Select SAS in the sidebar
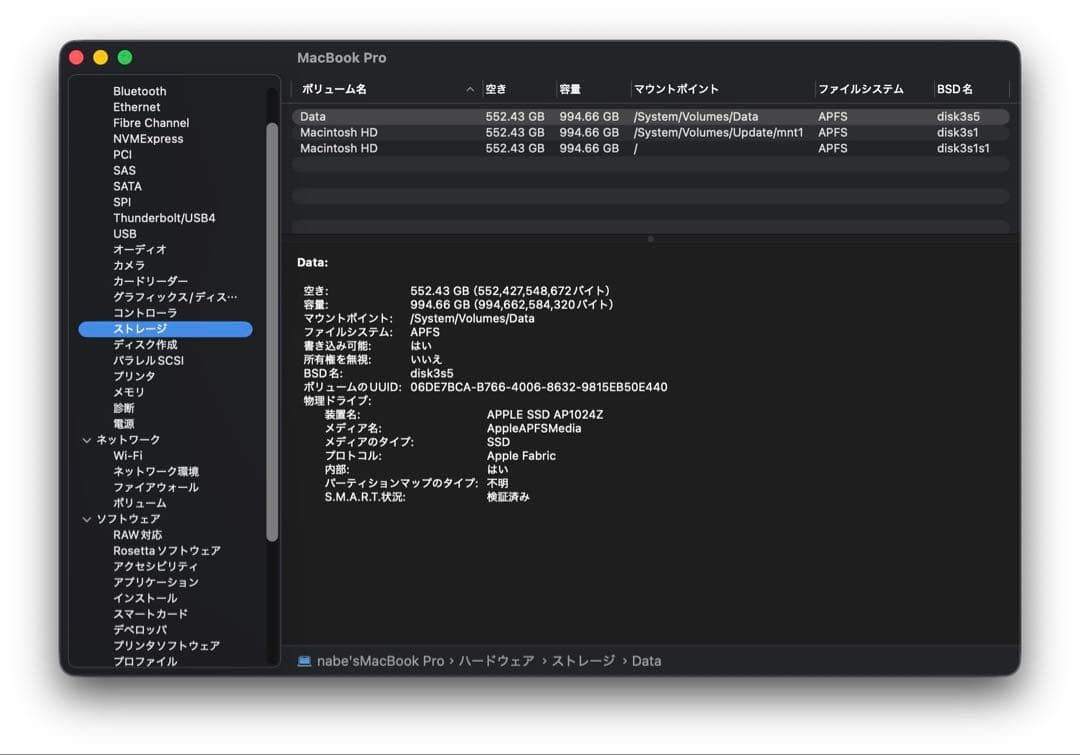The width and height of the screenshot is (1080, 755). (124, 170)
